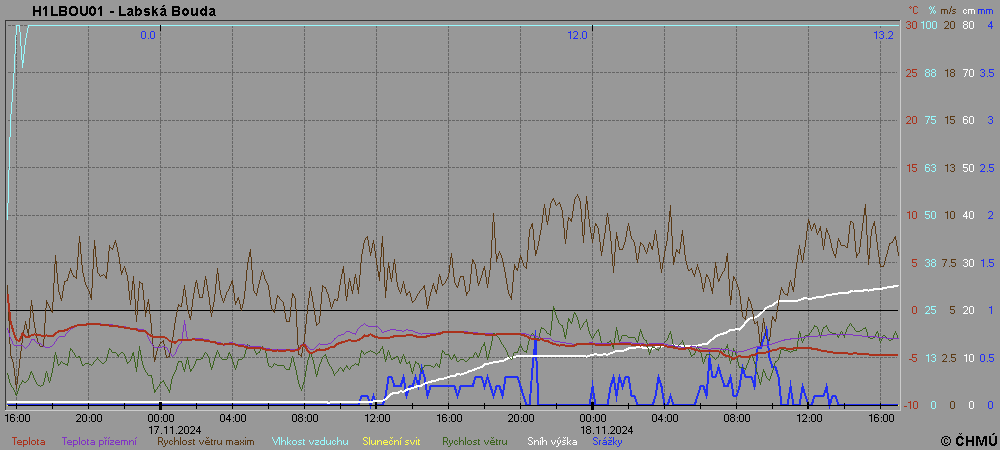Click the % humidity unit axis header

(930, 10)
